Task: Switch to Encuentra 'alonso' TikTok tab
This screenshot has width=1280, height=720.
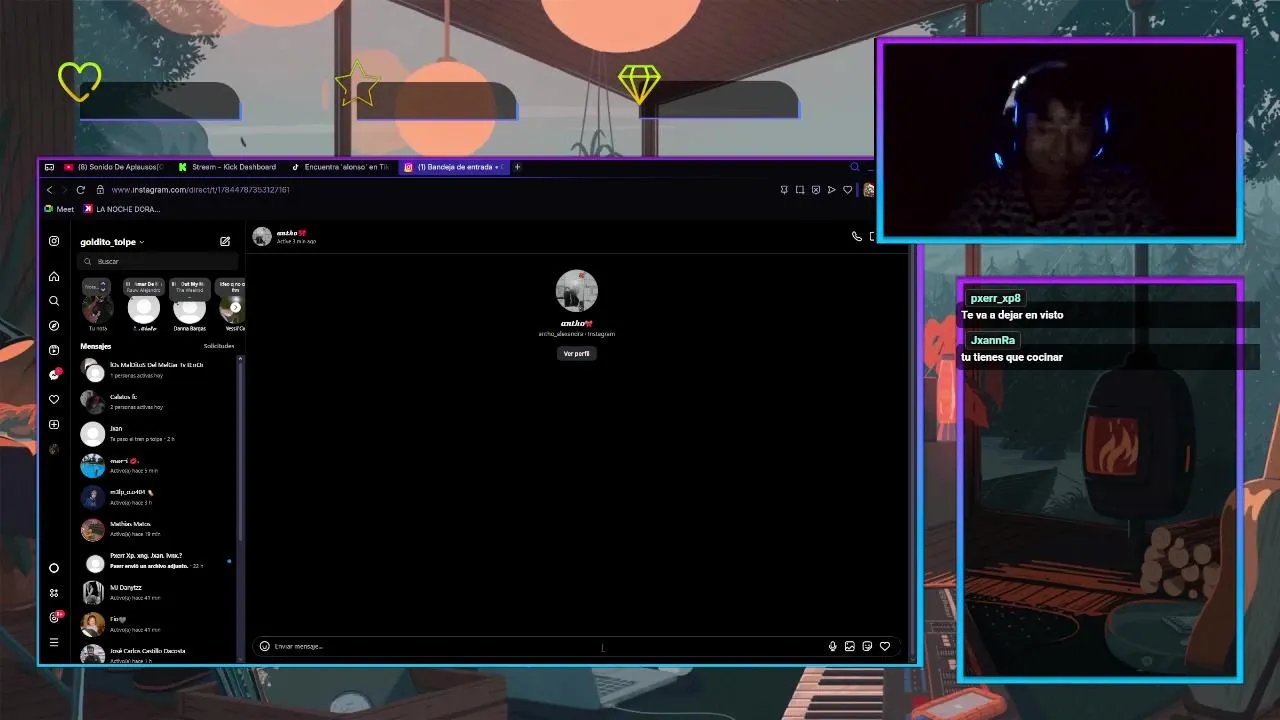Action: 340,167
